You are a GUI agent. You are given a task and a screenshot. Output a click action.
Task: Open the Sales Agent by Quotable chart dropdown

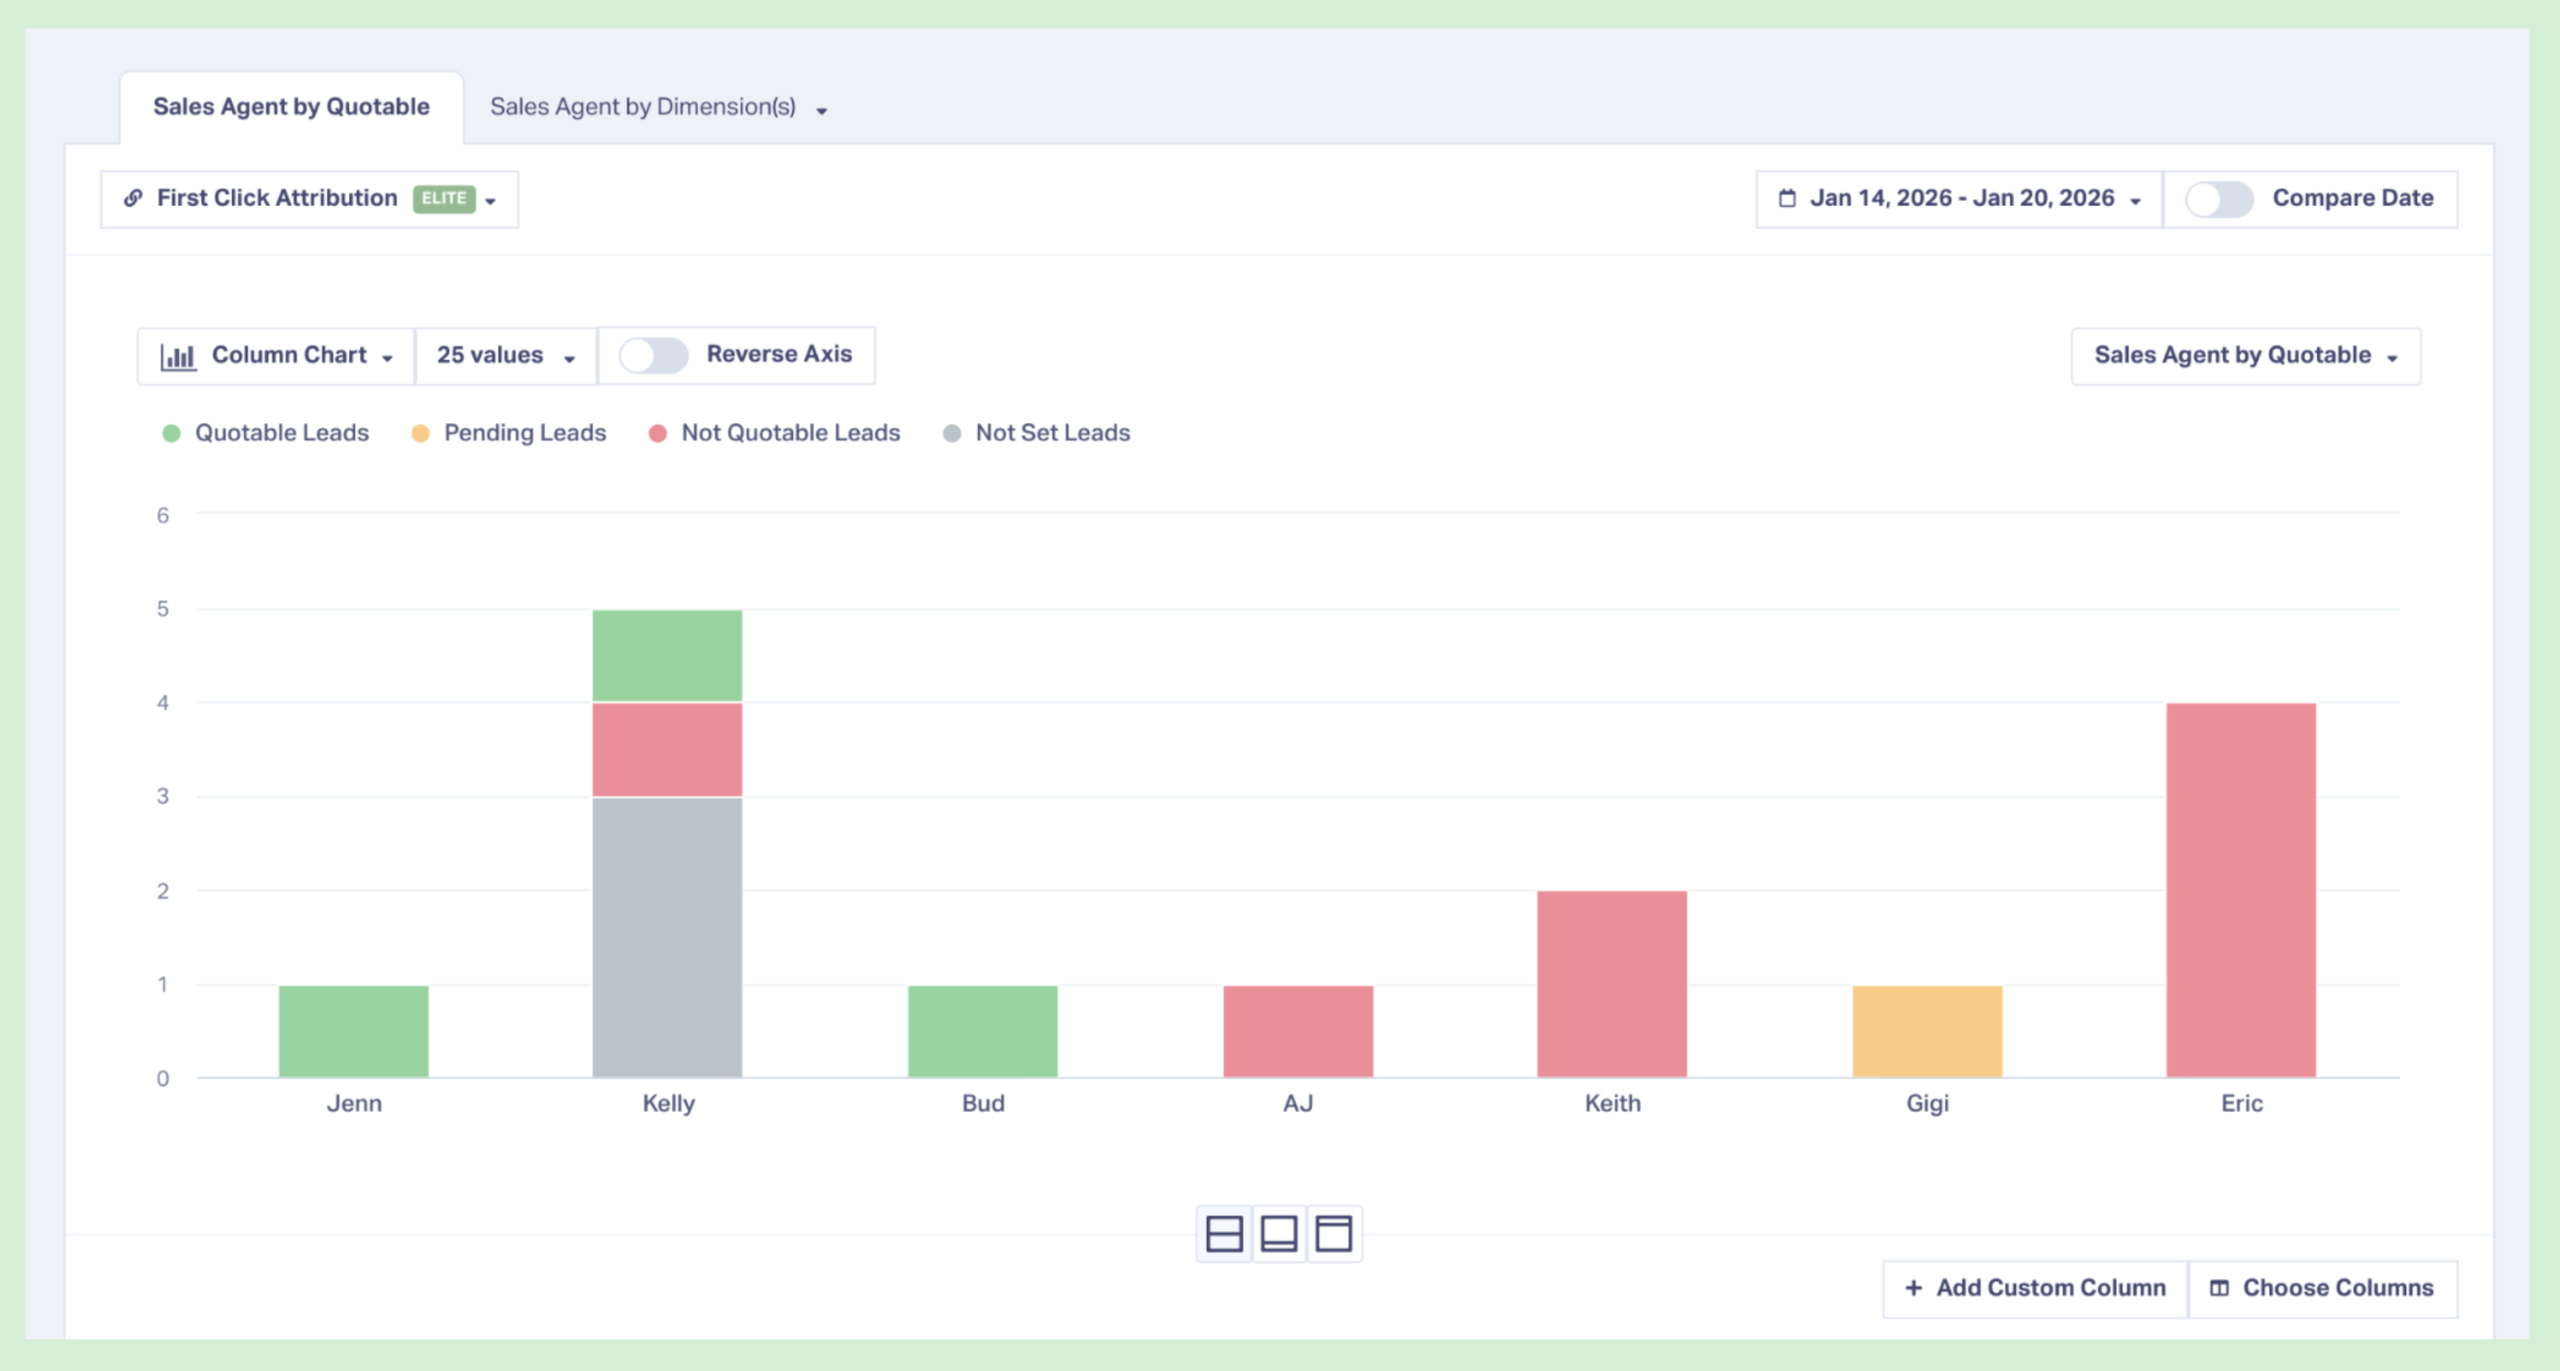2245,356
